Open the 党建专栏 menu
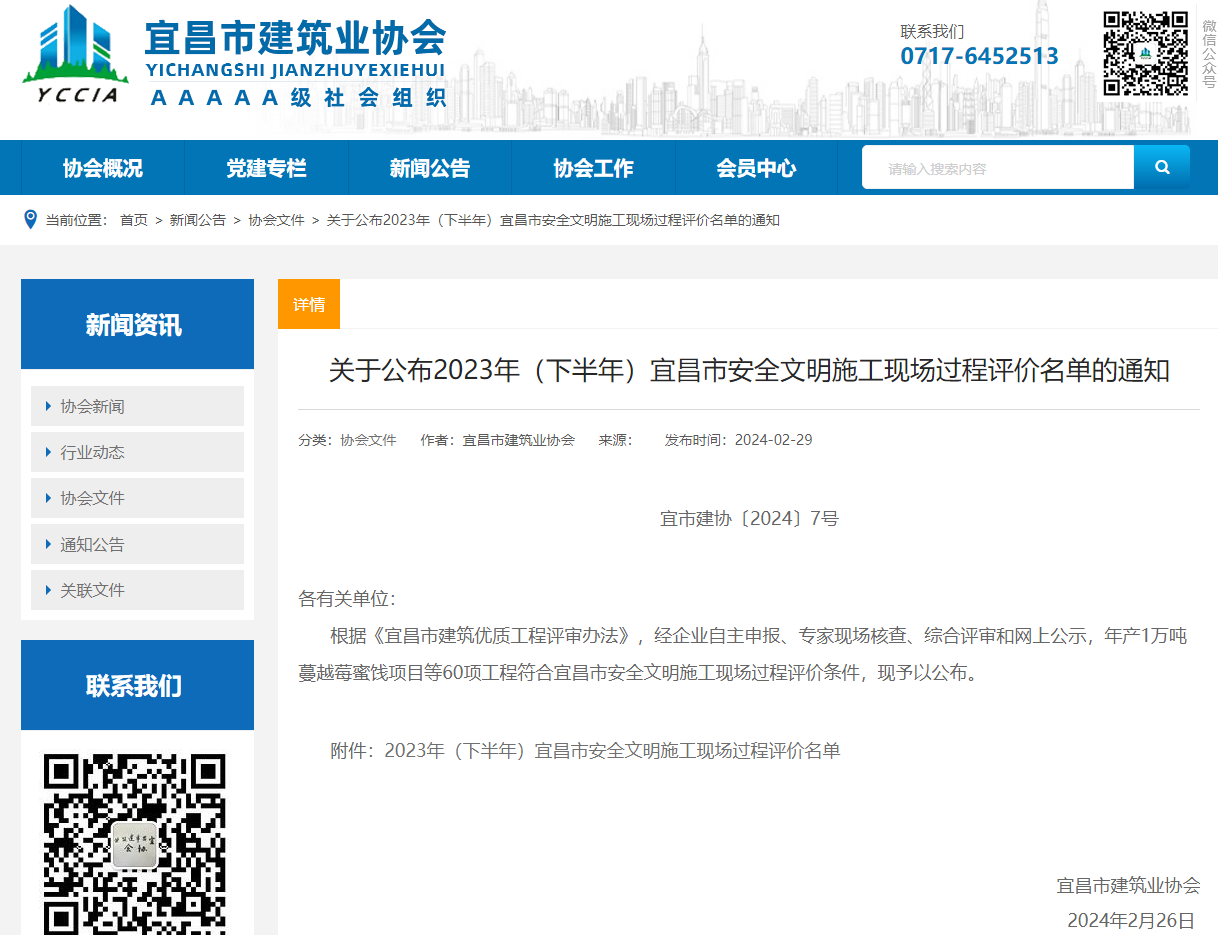Screen dimensions: 1218x935 click(x=266, y=168)
